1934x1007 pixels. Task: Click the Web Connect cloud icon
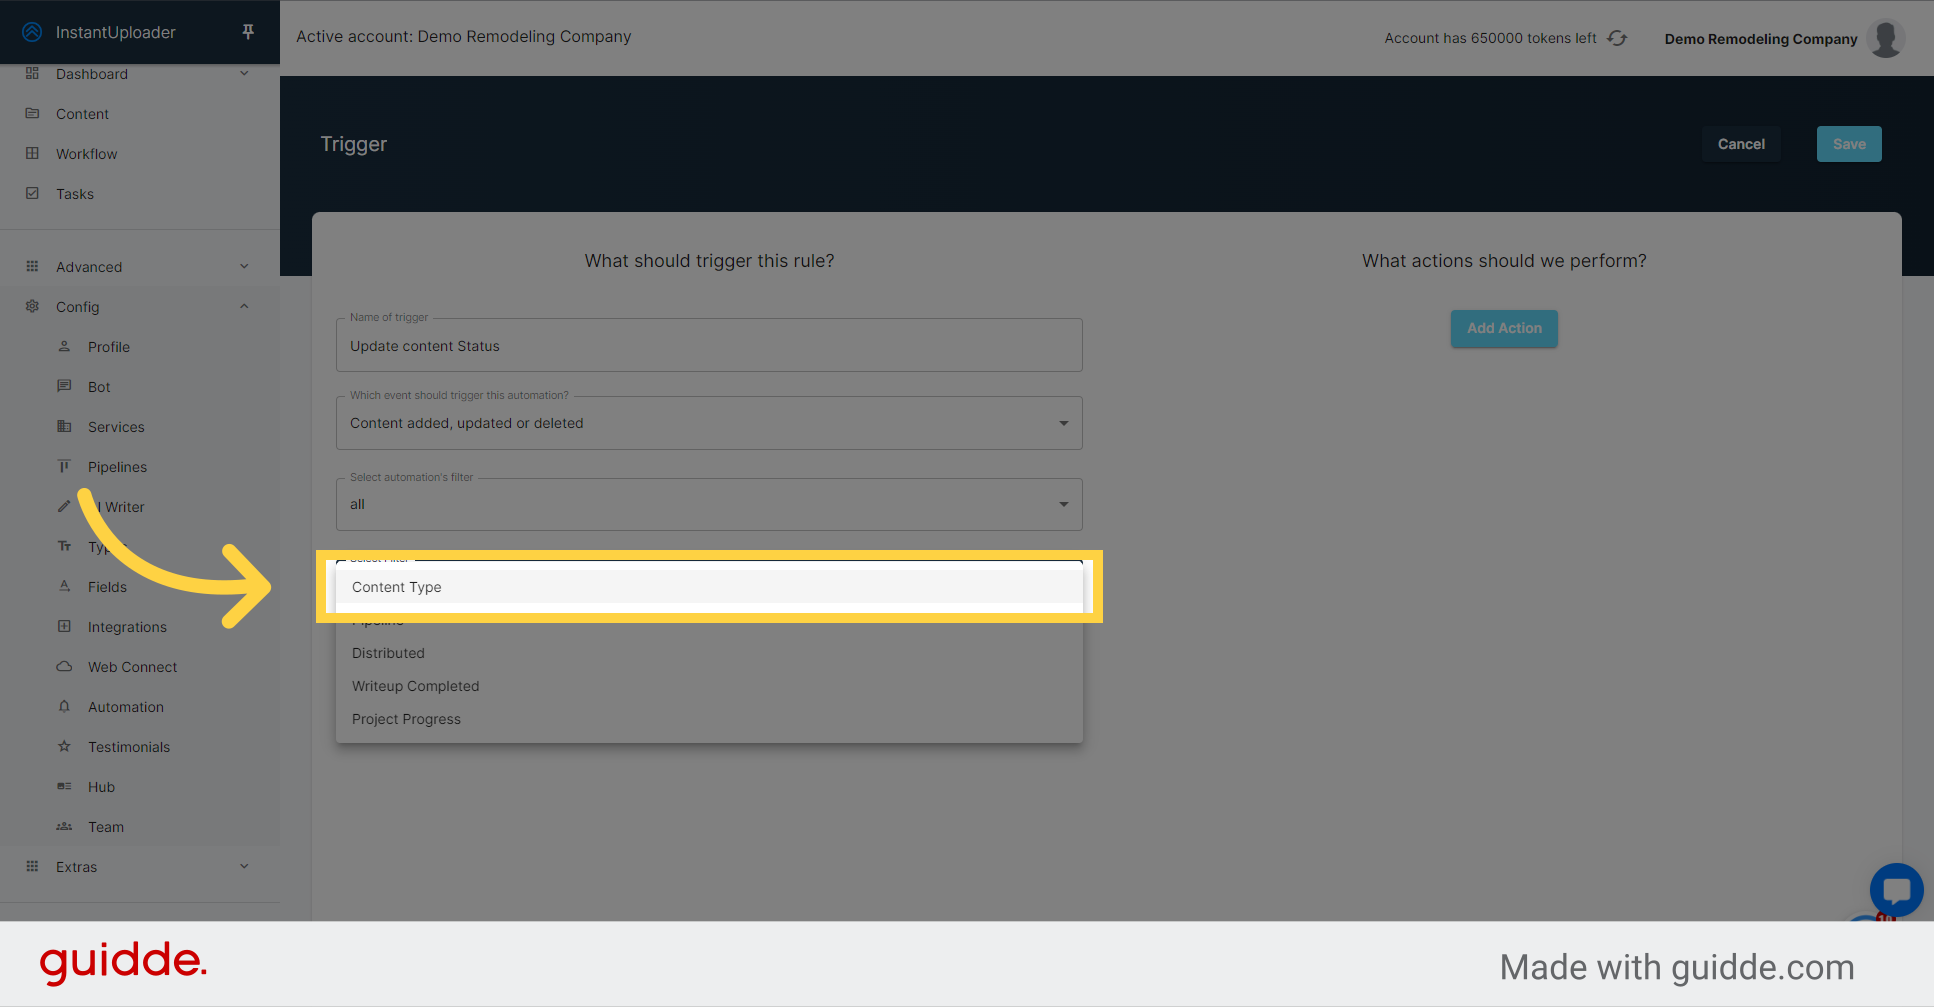tap(64, 666)
